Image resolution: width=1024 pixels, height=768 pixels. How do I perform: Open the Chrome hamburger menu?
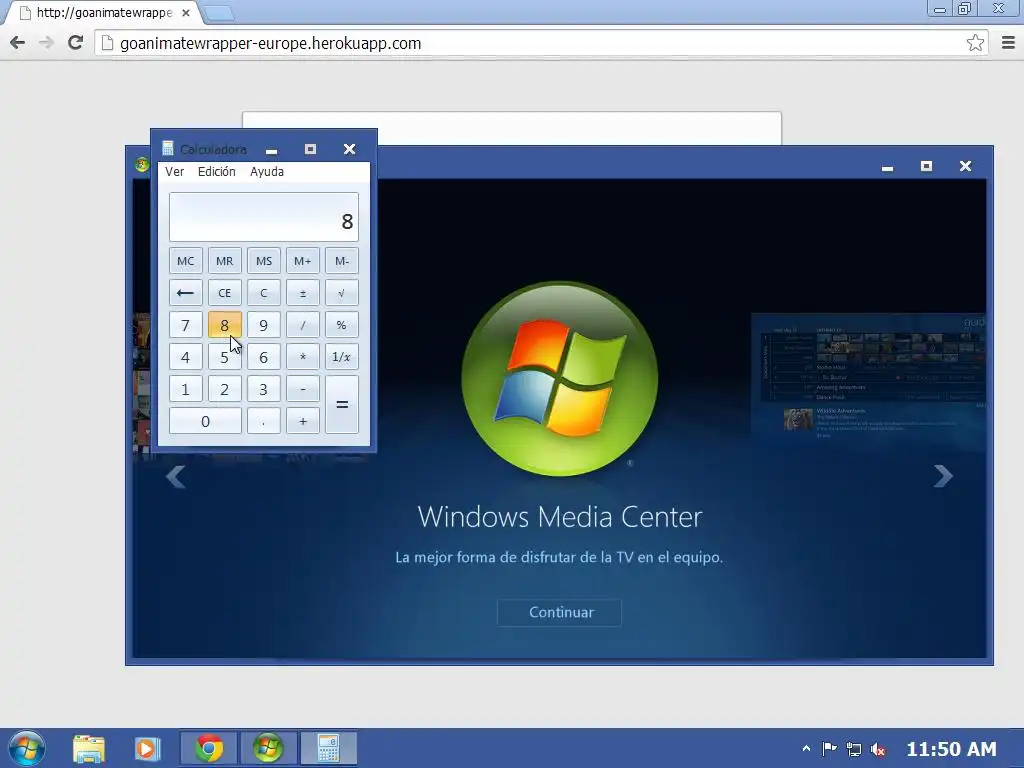pos(1008,43)
